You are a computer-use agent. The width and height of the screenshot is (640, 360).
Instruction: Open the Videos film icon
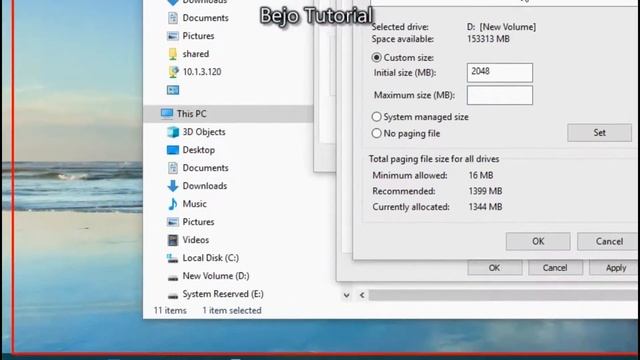(173, 240)
